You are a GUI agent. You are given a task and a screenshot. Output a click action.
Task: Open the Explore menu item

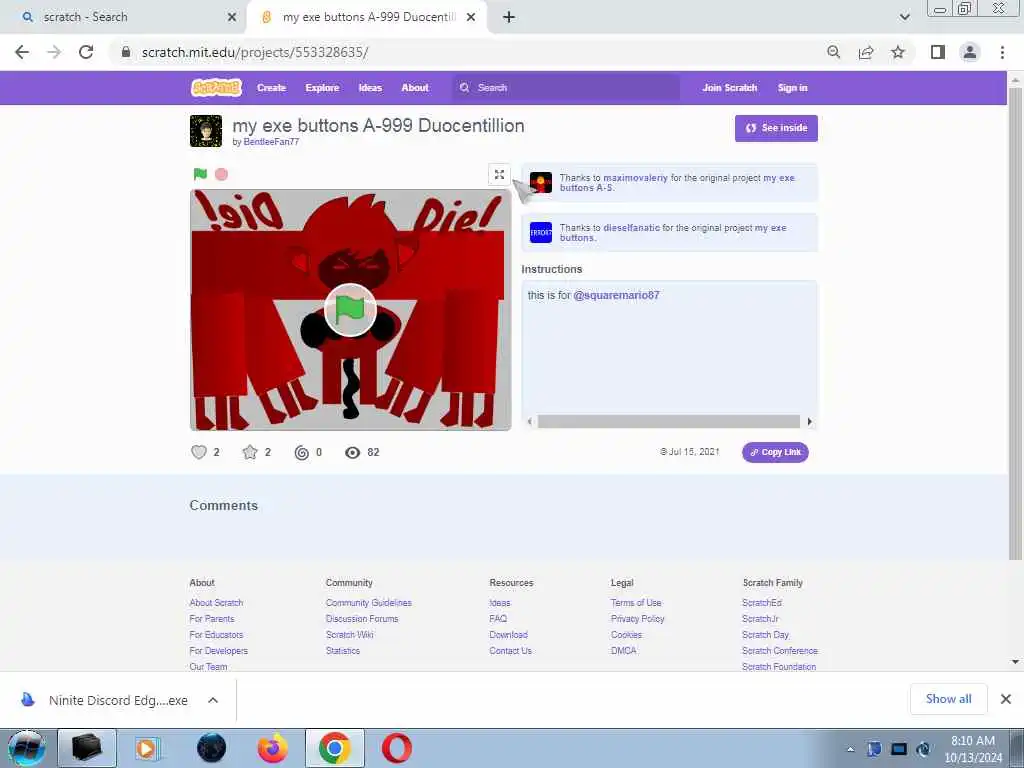[x=322, y=88]
